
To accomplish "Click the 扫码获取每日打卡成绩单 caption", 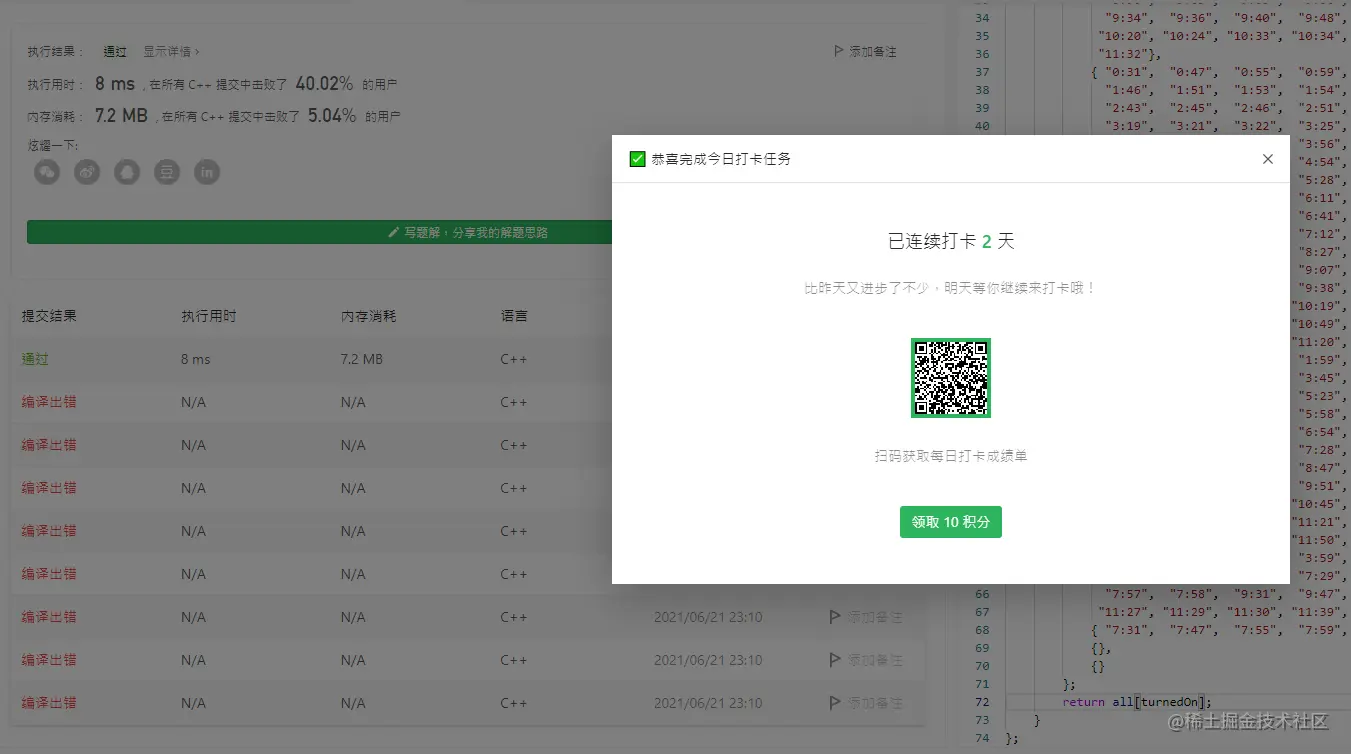I will pos(951,456).
